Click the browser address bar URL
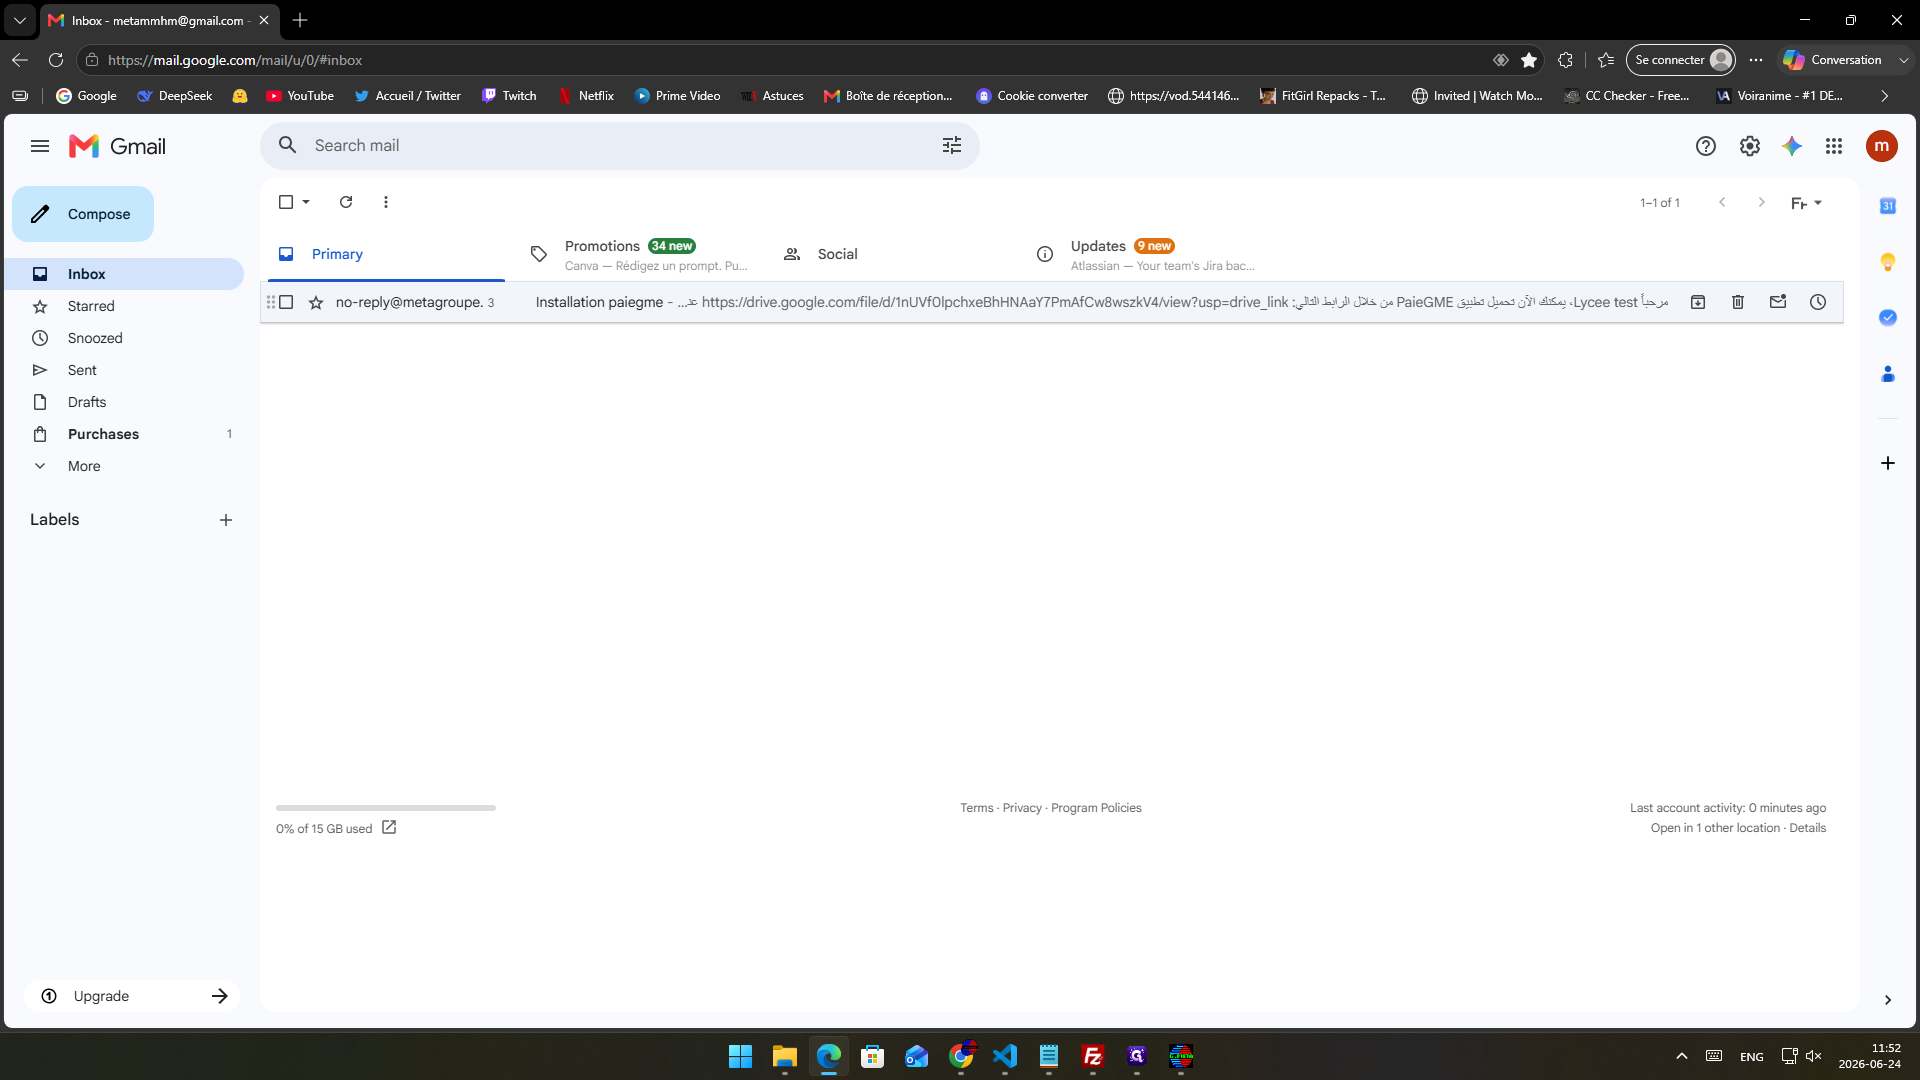 pos(235,60)
